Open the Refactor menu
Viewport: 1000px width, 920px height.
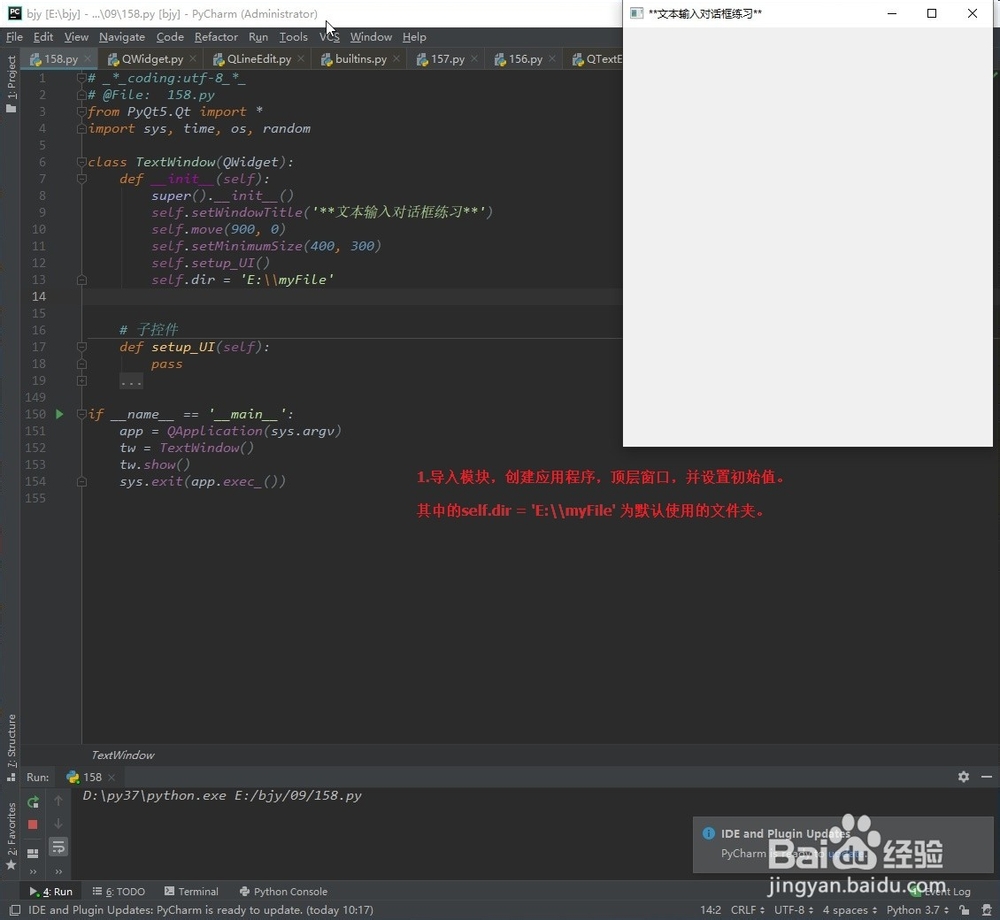coord(216,37)
